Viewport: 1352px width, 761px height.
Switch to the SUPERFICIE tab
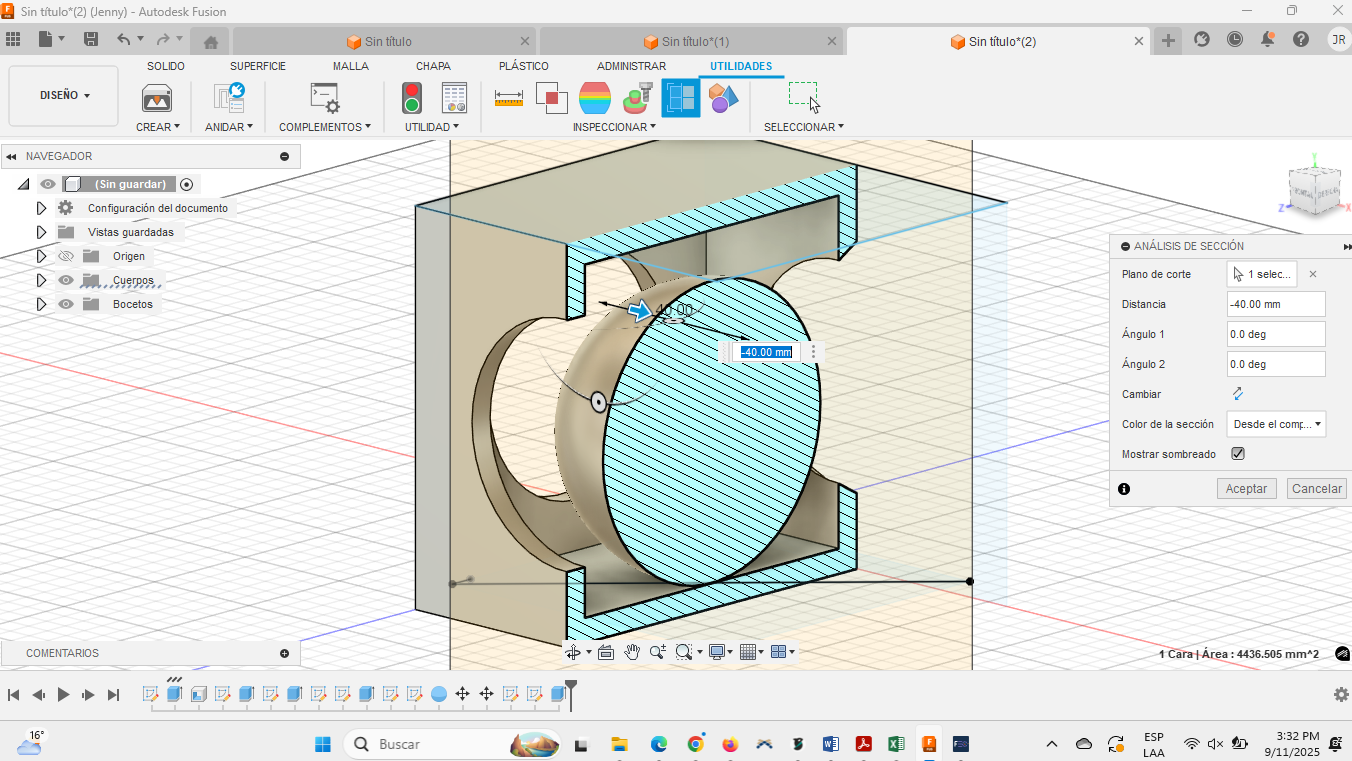point(258,66)
